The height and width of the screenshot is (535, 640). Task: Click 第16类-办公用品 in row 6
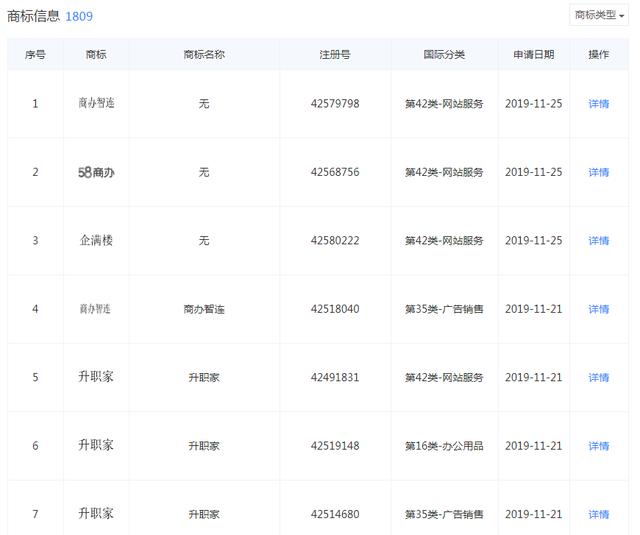444,446
